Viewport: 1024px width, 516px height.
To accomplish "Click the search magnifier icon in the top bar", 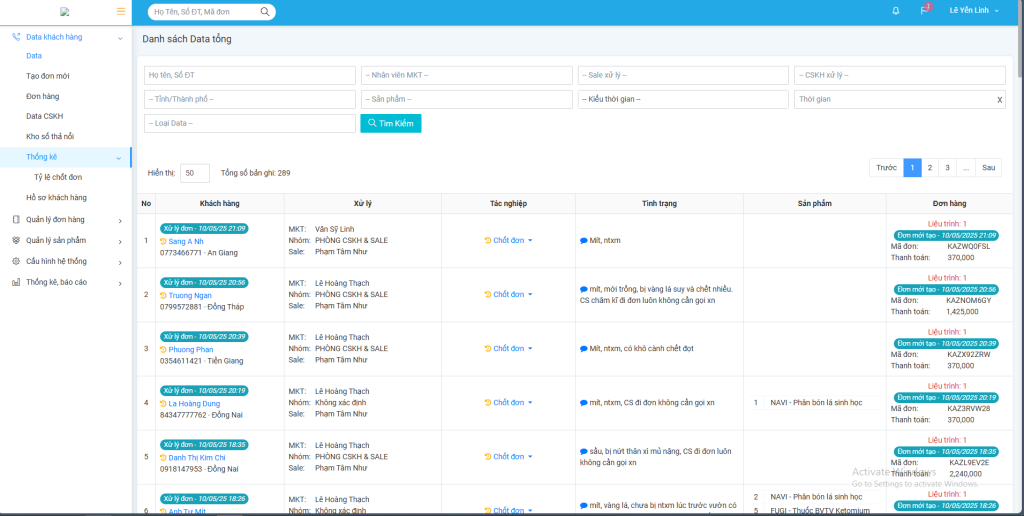I will pos(265,12).
